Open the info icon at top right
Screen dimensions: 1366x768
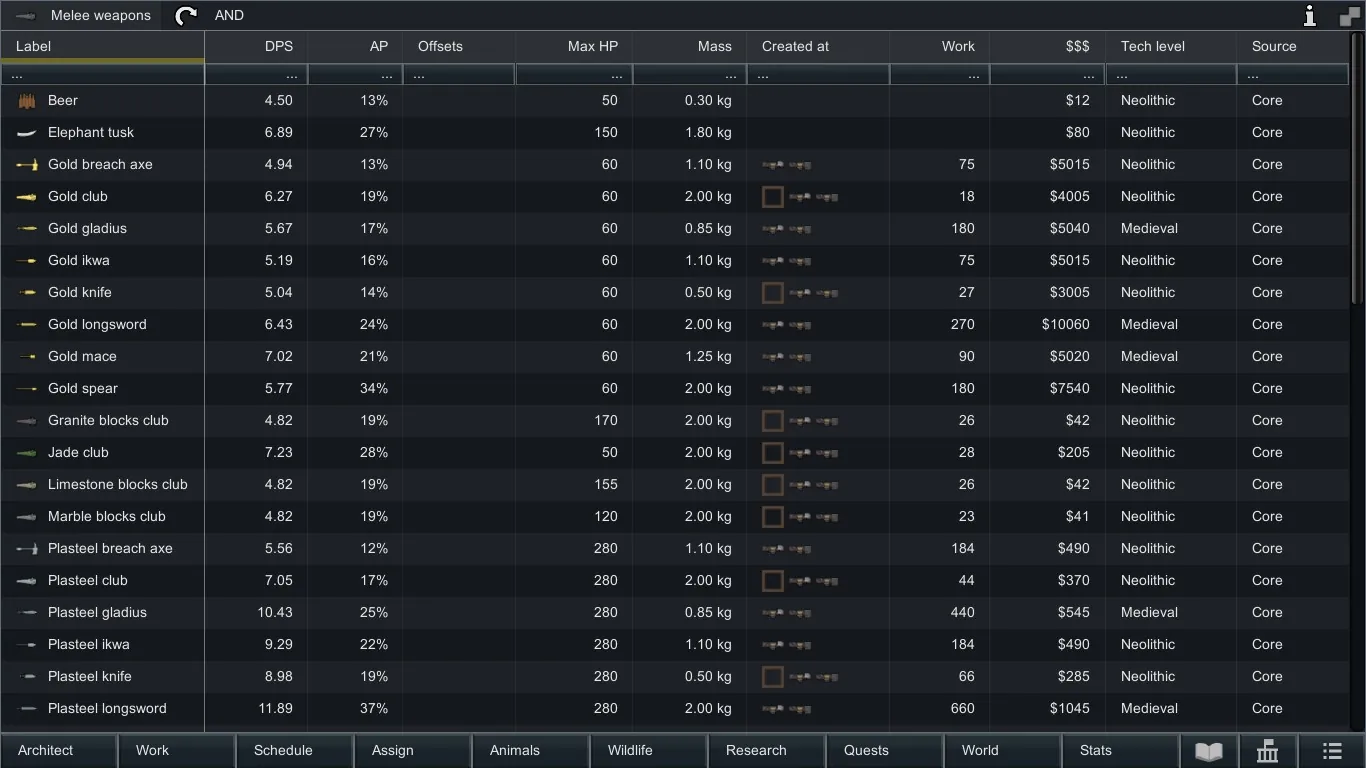click(1309, 16)
